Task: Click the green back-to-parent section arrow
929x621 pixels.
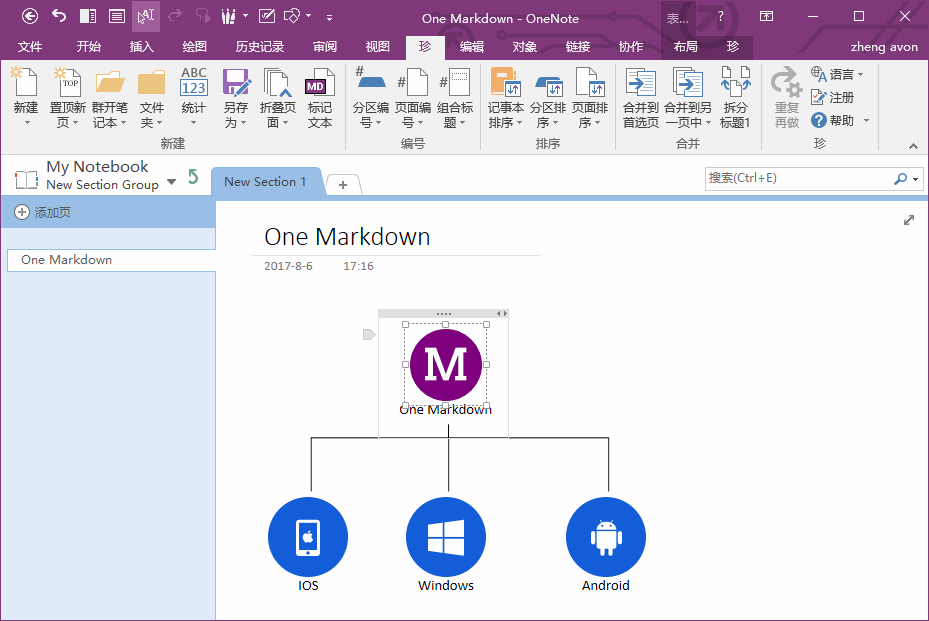Action: 193,177
